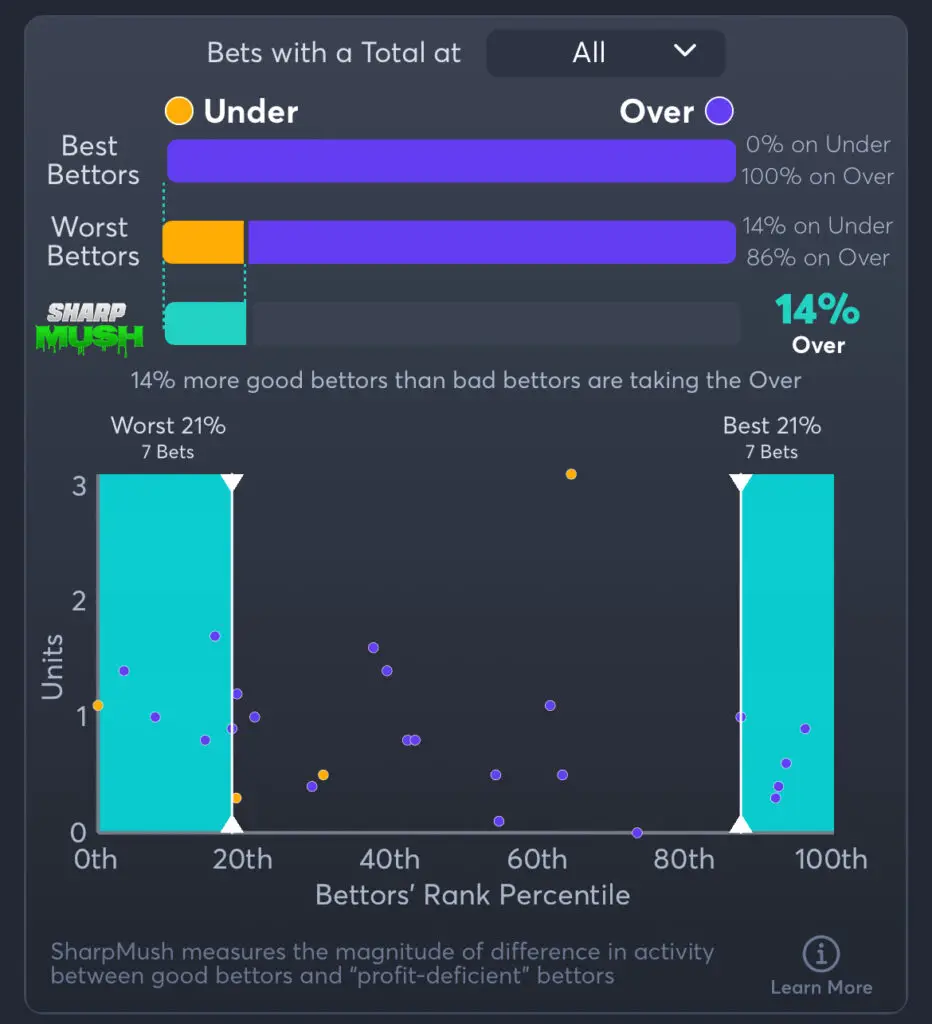Click the orange Under legend circle

(x=179, y=111)
